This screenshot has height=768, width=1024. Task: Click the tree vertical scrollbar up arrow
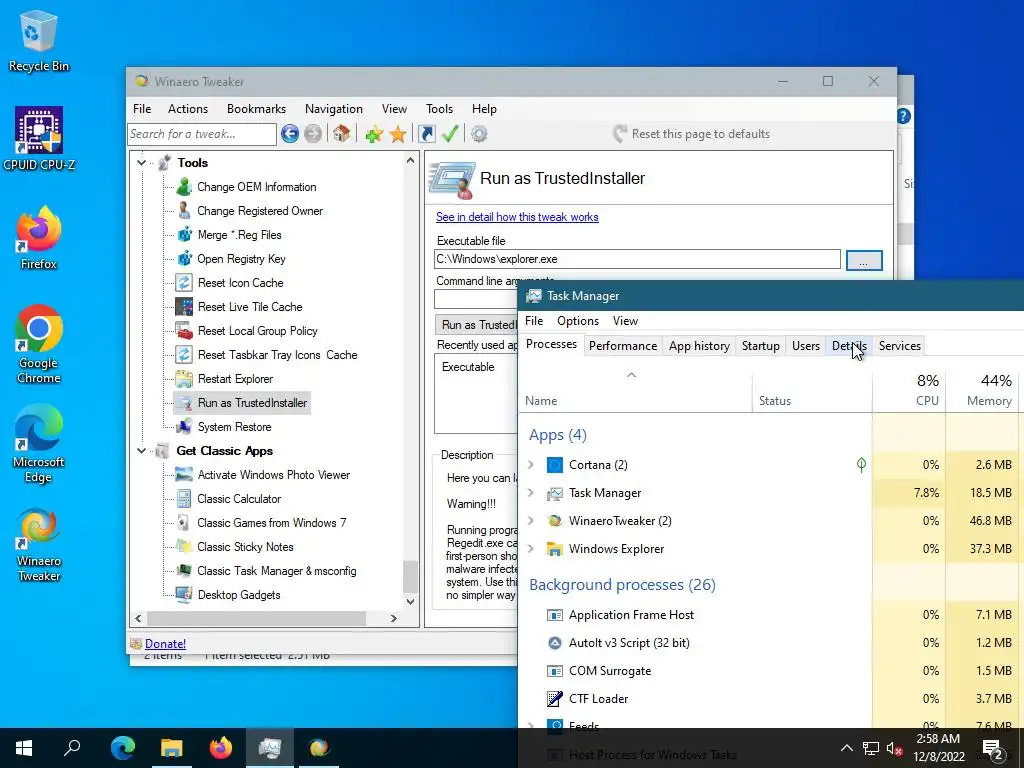pyautogui.click(x=410, y=161)
